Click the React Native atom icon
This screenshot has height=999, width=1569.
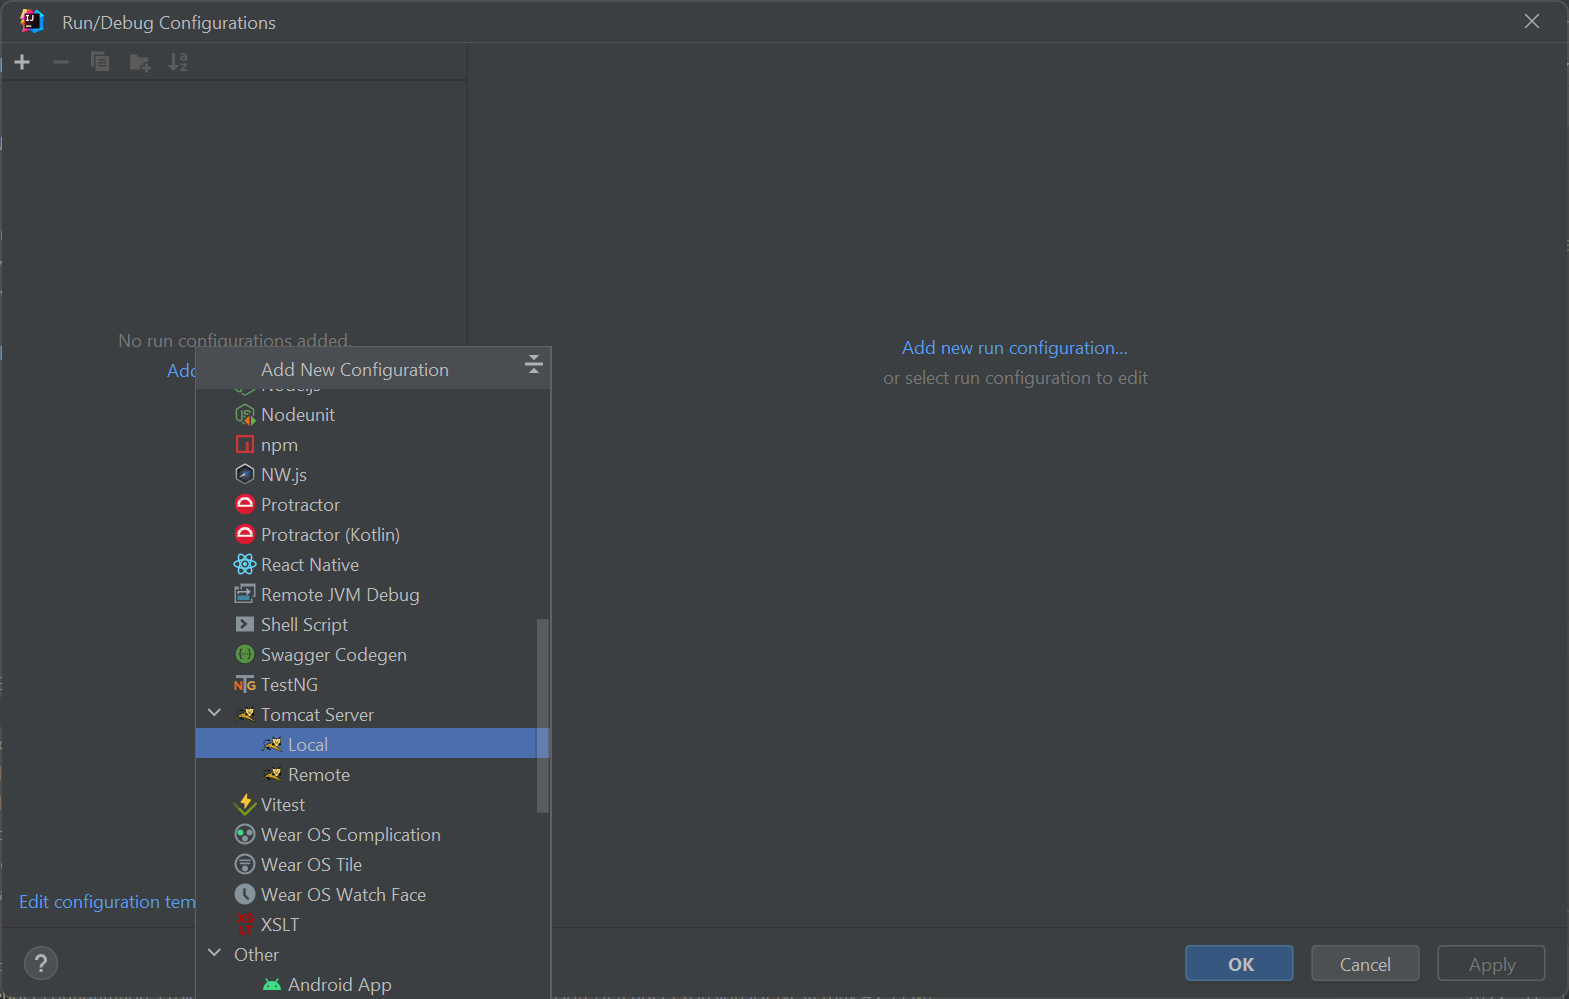click(x=245, y=564)
